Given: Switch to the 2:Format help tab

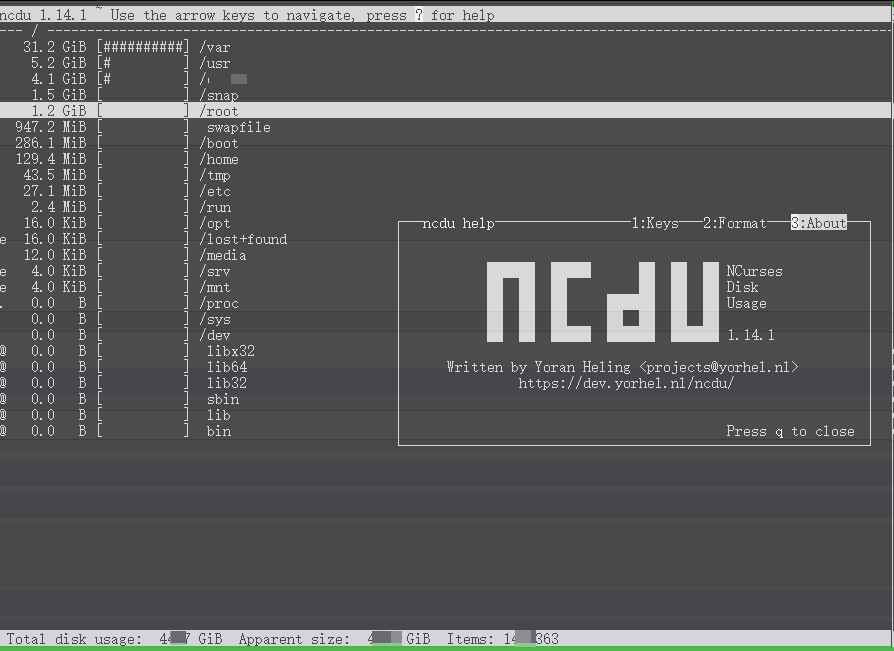Looking at the screenshot, I should (x=734, y=223).
